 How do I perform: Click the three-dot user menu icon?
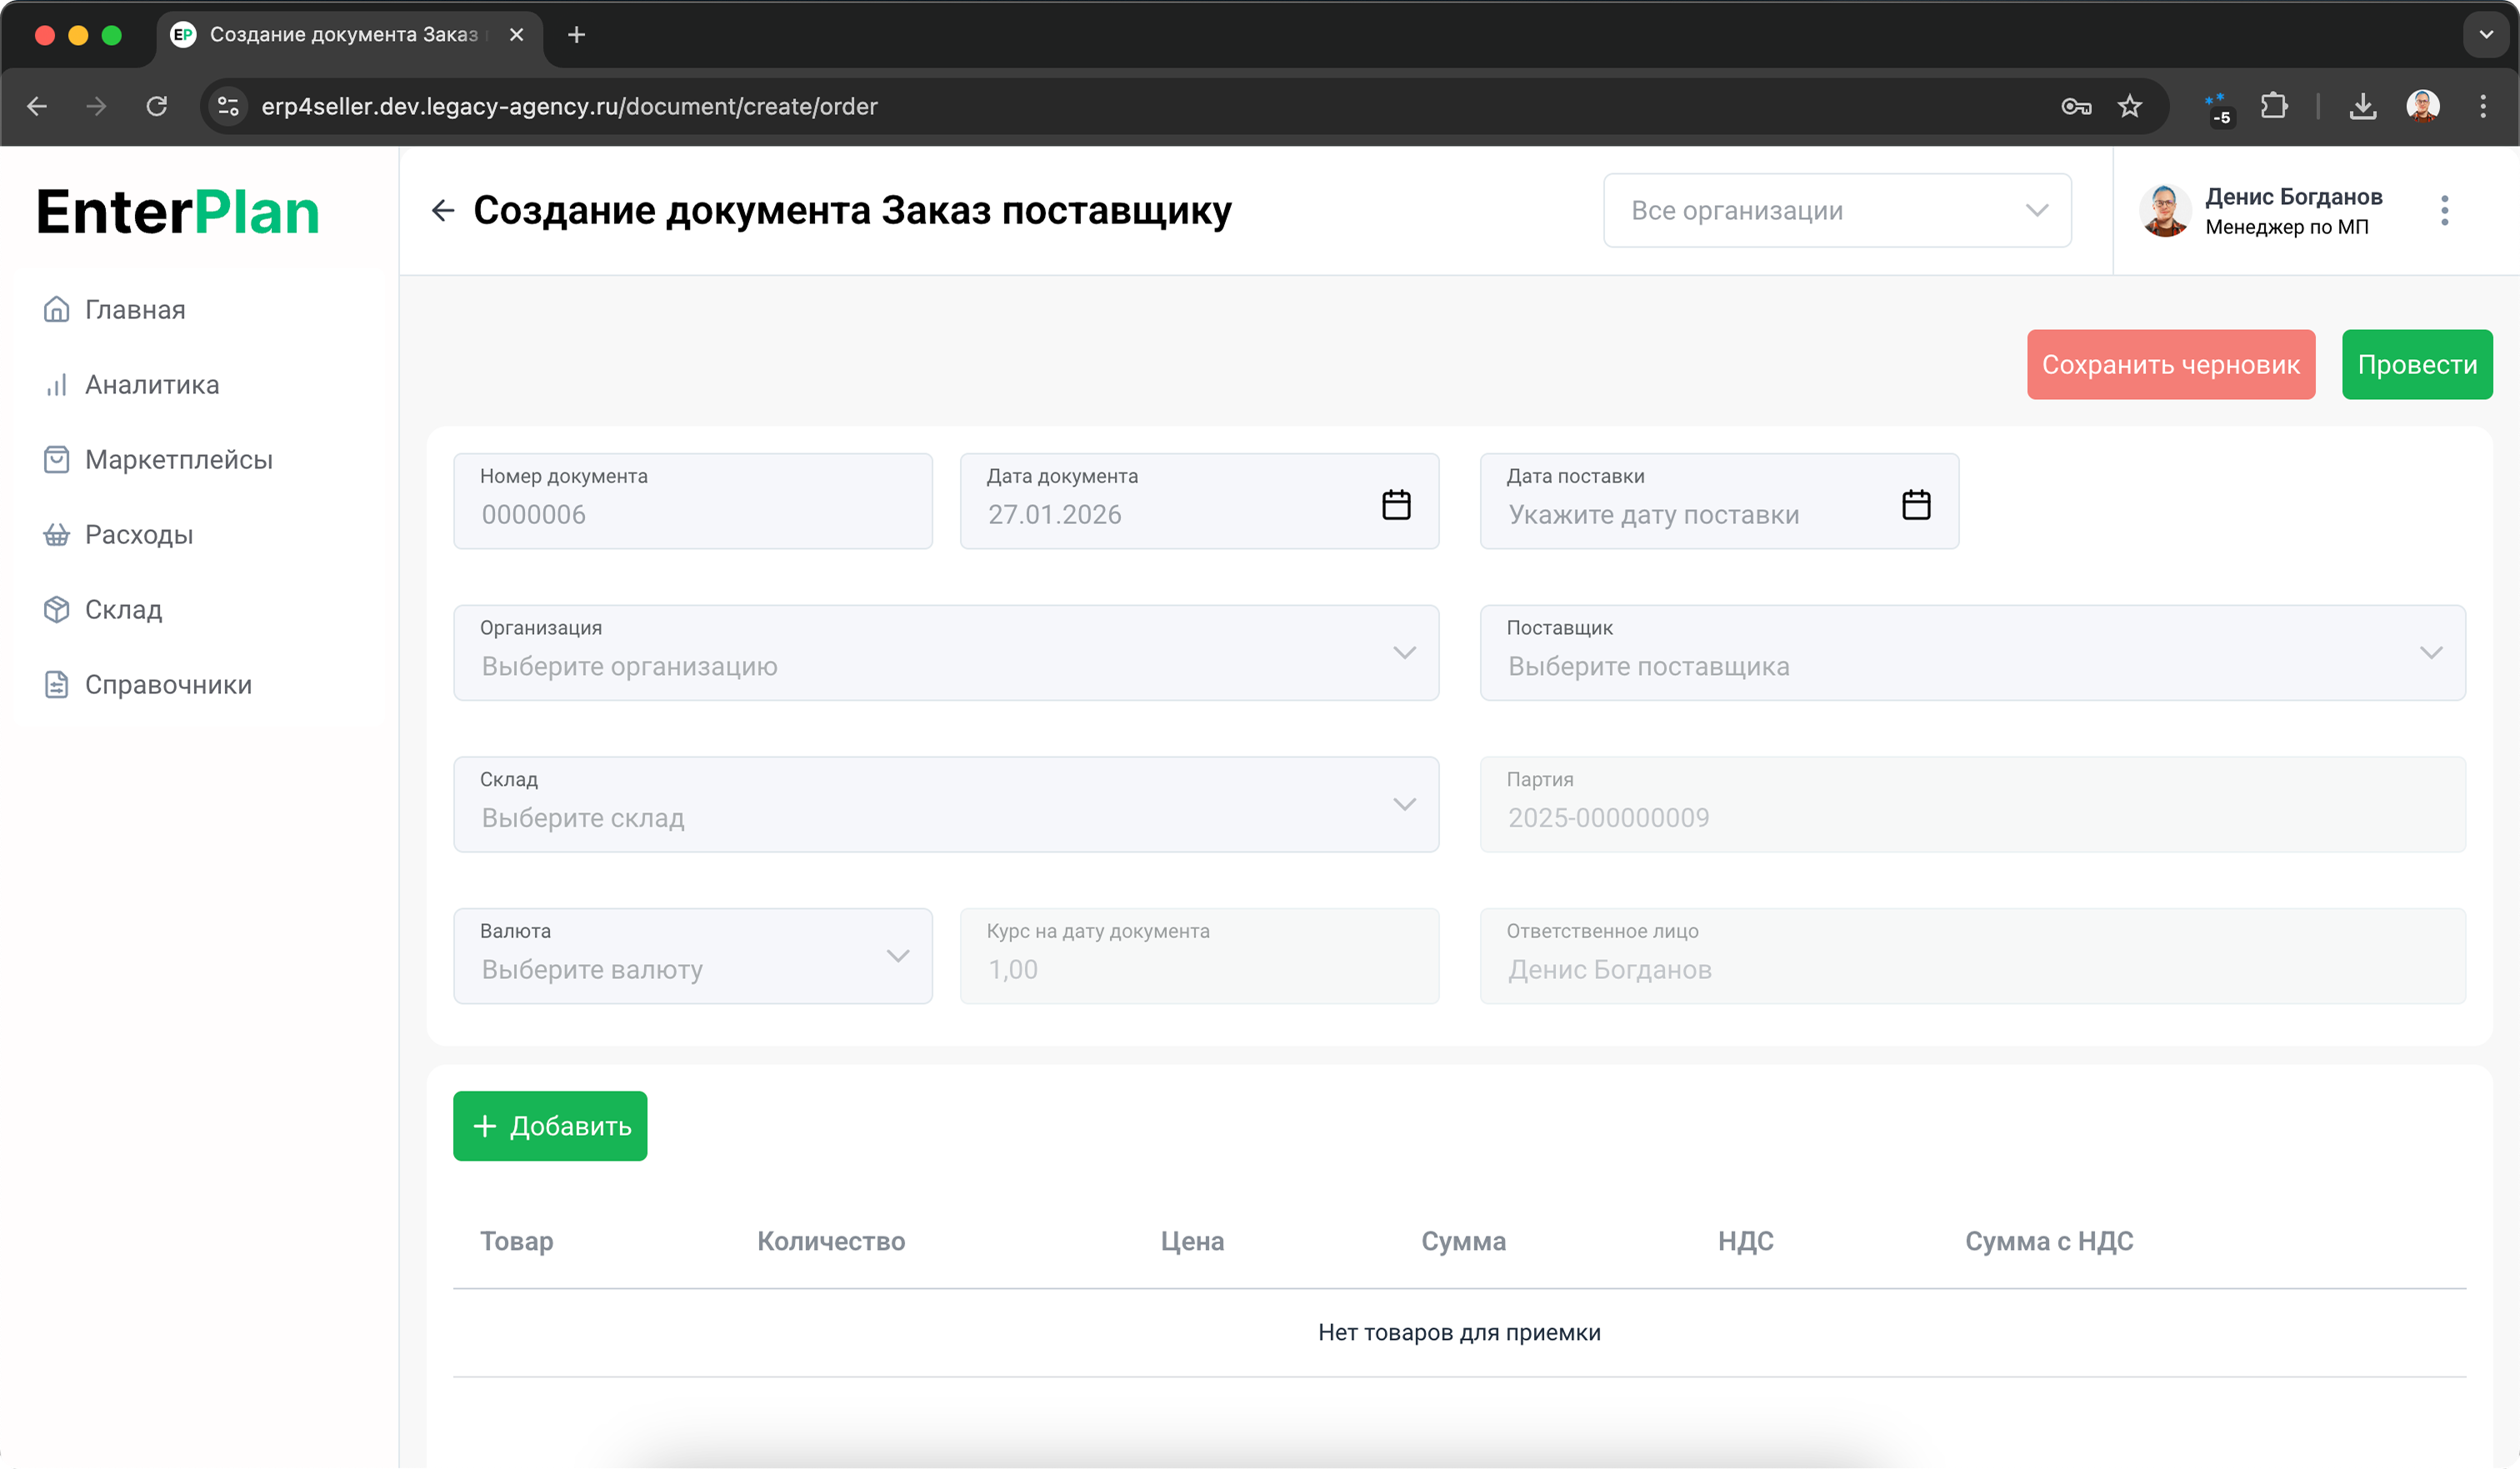[2444, 210]
